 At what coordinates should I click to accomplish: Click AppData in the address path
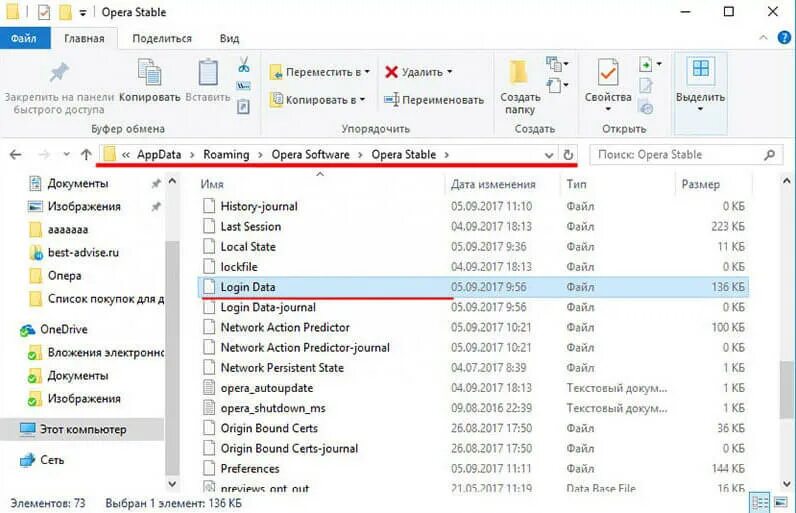[x=159, y=155]
